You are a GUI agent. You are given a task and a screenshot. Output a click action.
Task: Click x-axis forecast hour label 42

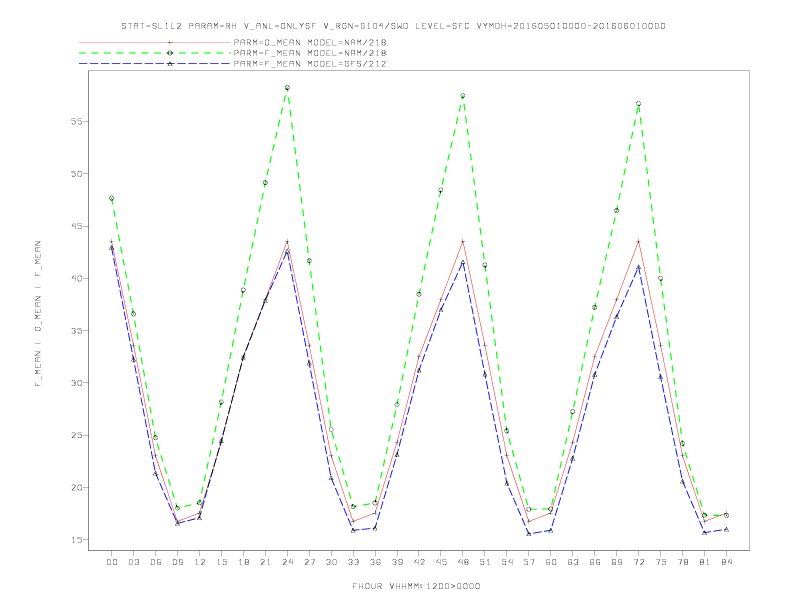[x=419, y=562]
